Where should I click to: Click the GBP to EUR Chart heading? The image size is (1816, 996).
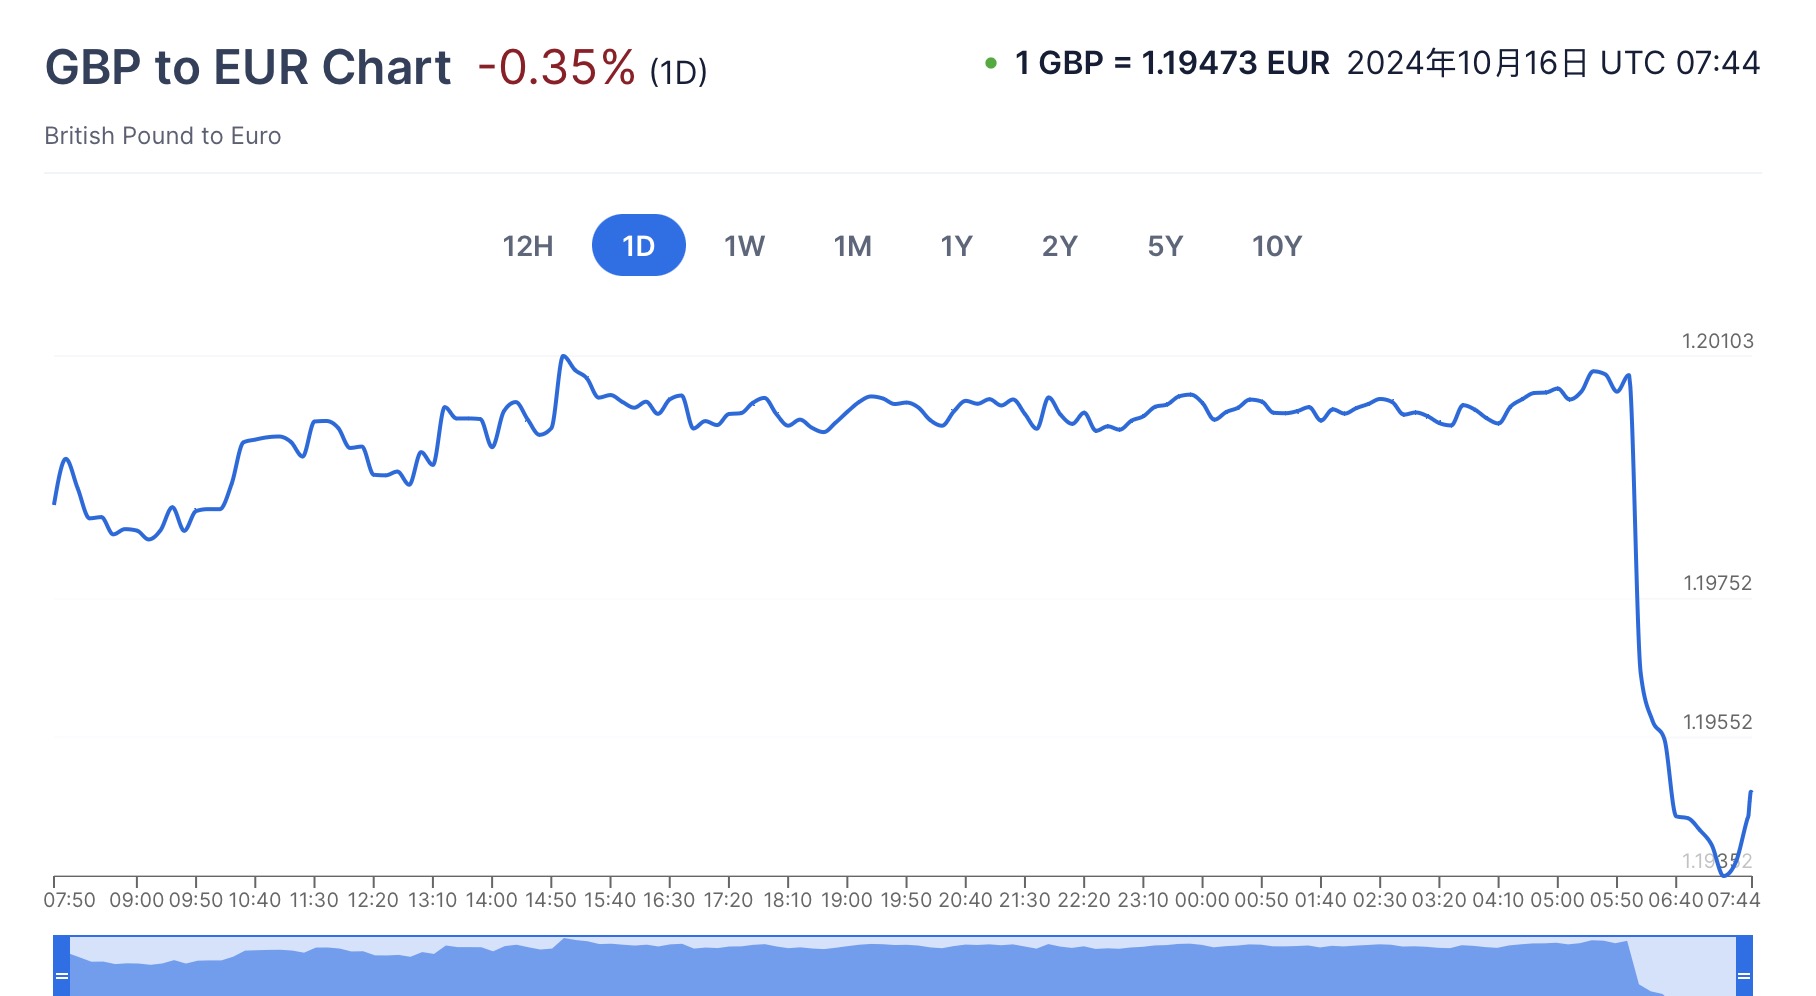coord(248,68)
